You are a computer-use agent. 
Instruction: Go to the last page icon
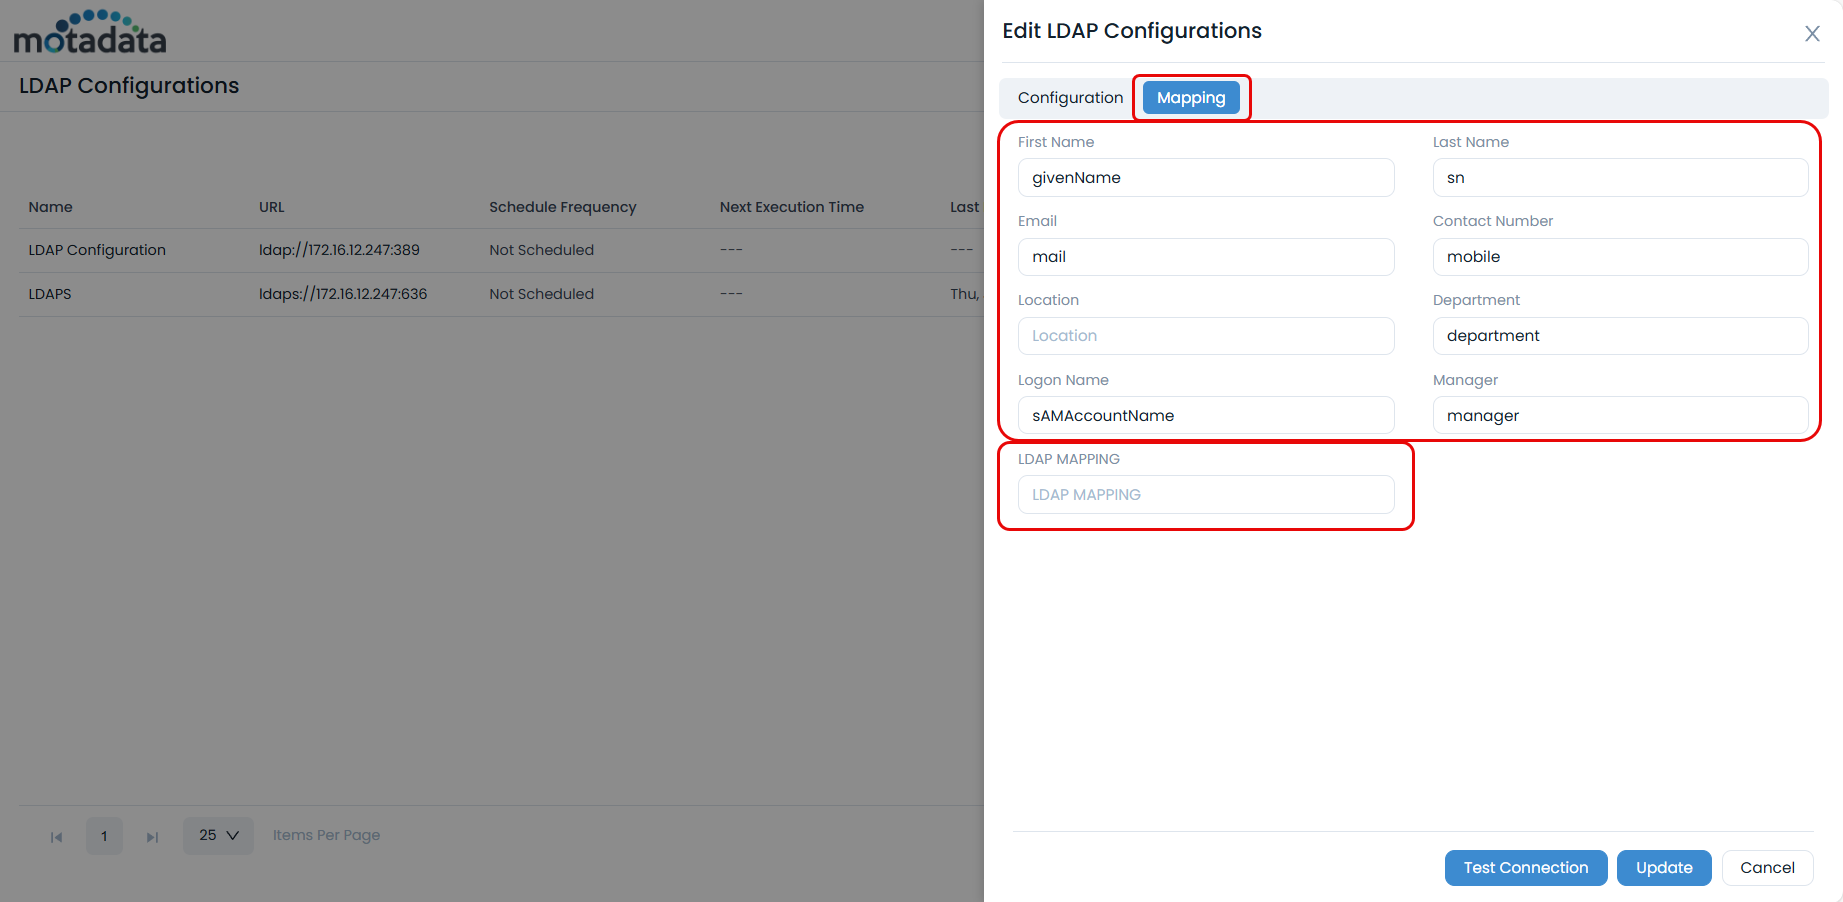click(152, 837)
